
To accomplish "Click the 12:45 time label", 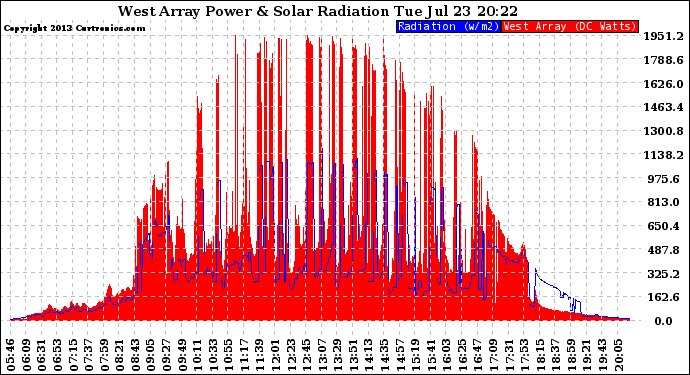I will point(306,355).
